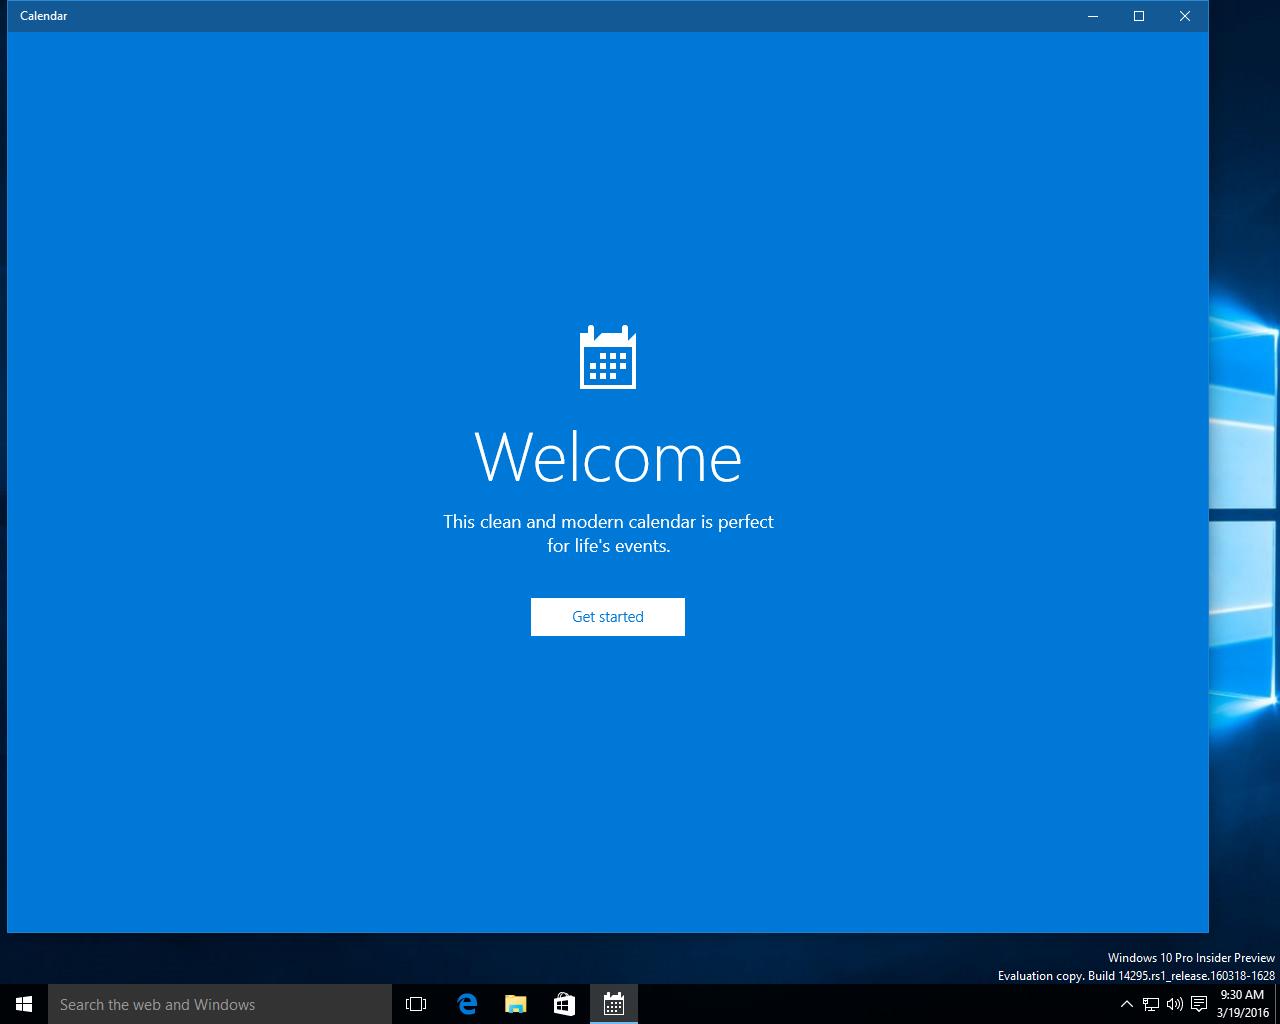Show hidden system tray icons
This screenshot has width=1280, height=1024.
pyautogui.click(x=1126, y=1004)
